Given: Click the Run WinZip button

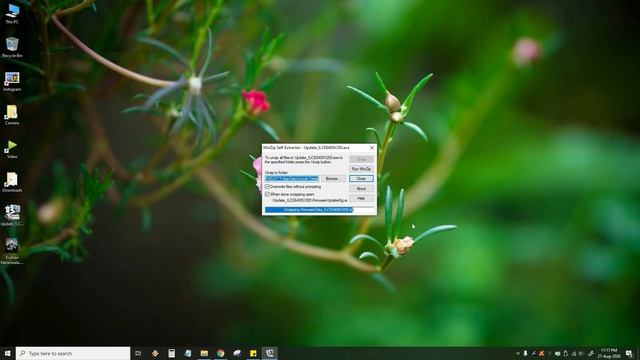Looking at the screenshot, I should 361,169.
